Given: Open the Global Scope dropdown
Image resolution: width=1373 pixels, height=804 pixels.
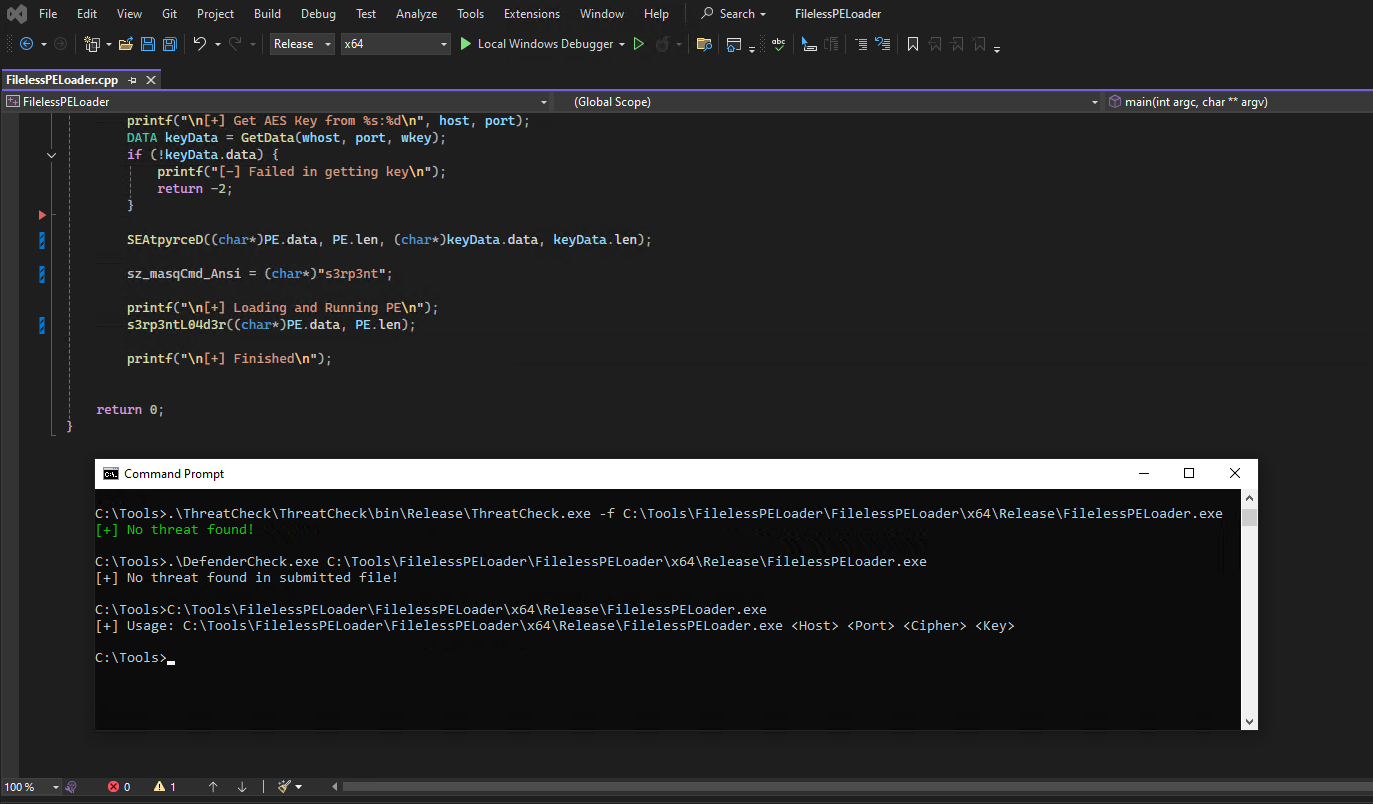Looking at the screenshot, I should tap(827, 102).
